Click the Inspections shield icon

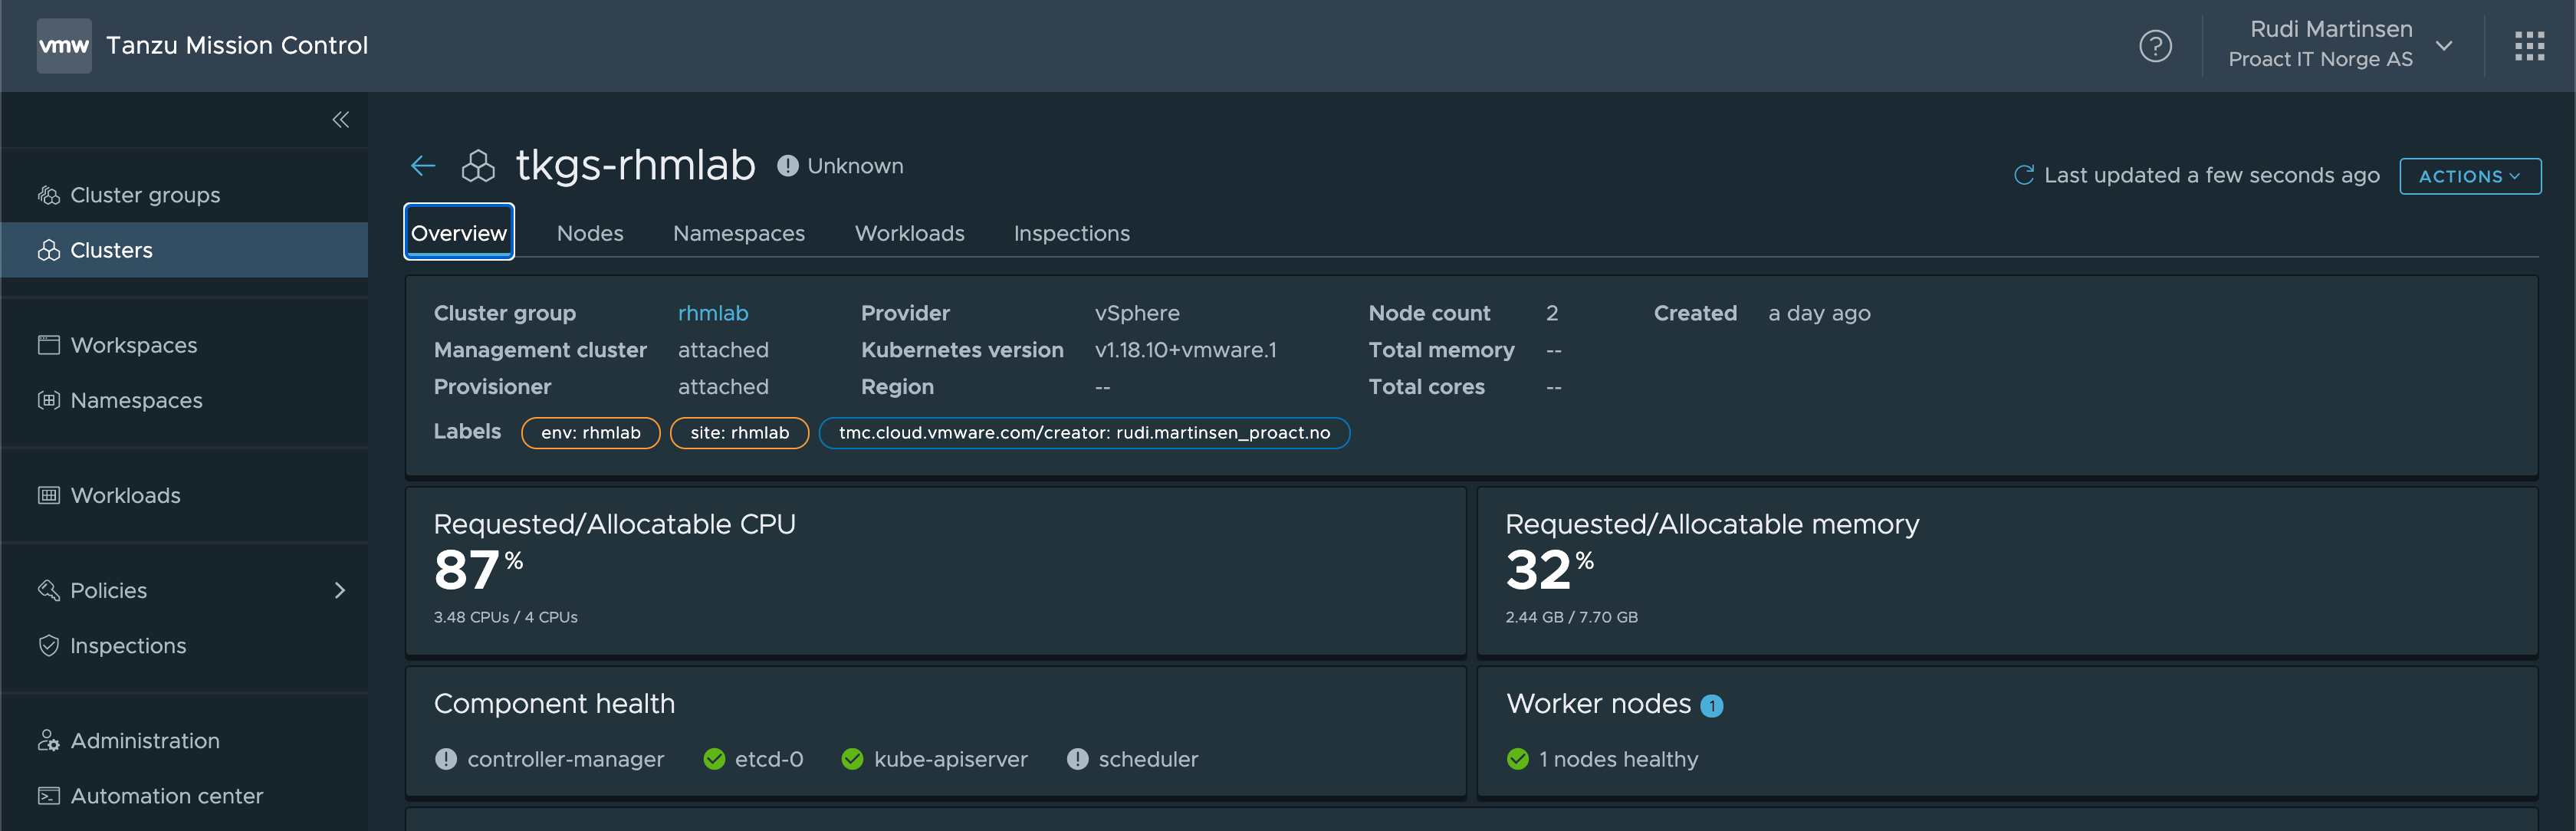(x=49, y=645)
